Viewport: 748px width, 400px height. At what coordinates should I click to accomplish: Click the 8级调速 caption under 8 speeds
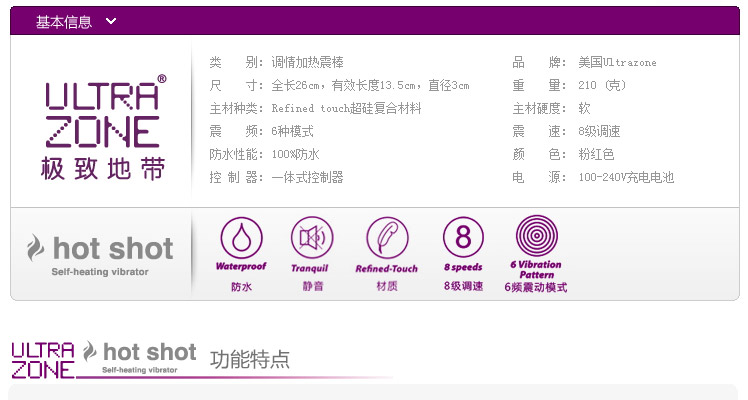463,286
